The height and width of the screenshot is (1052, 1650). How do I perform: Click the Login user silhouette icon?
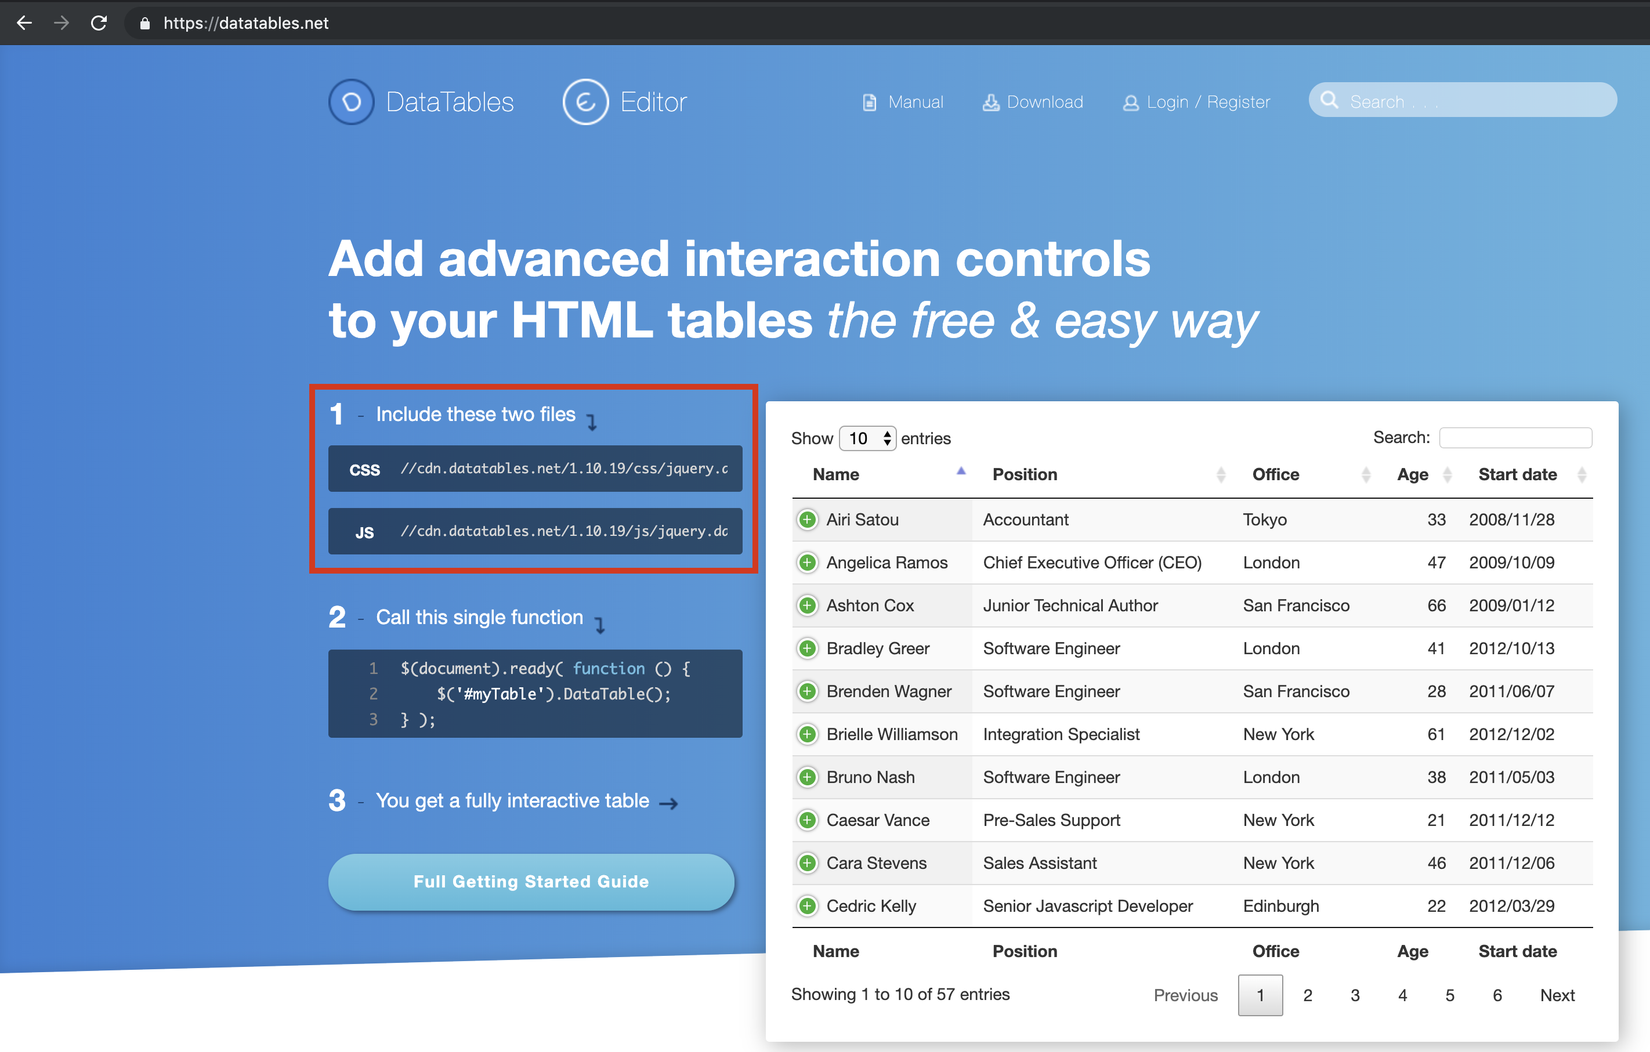pyautogui.click(x=1131, y=103)
